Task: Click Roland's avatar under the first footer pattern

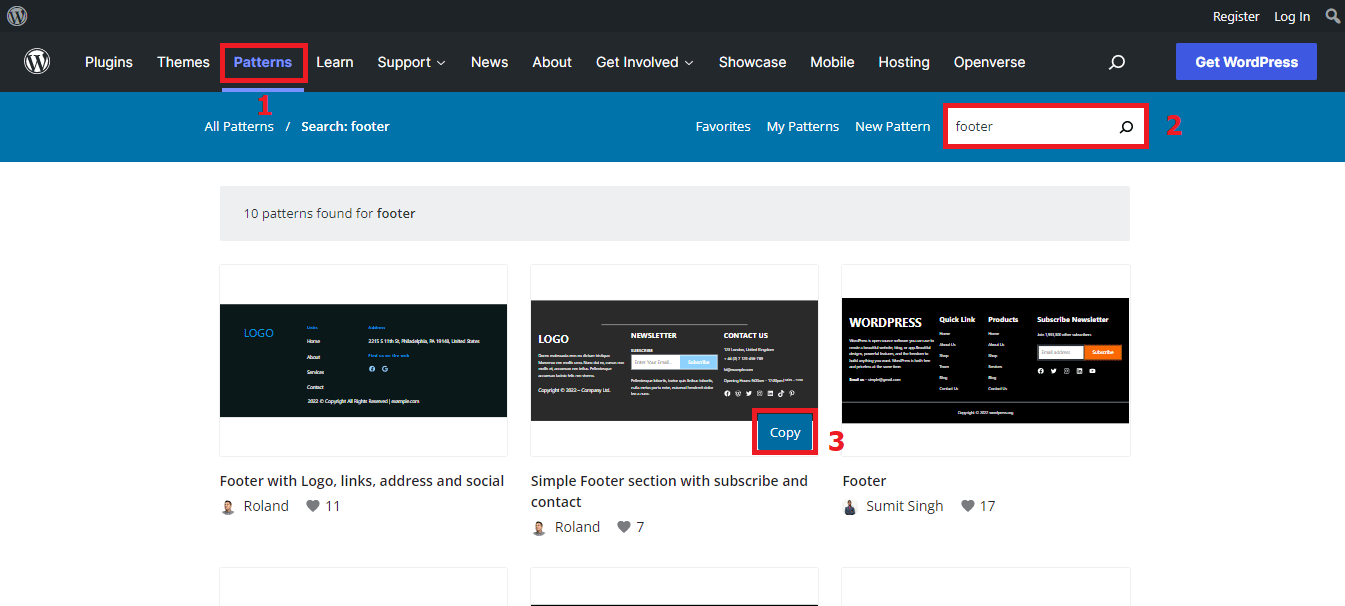Action: tap(228, 506)
